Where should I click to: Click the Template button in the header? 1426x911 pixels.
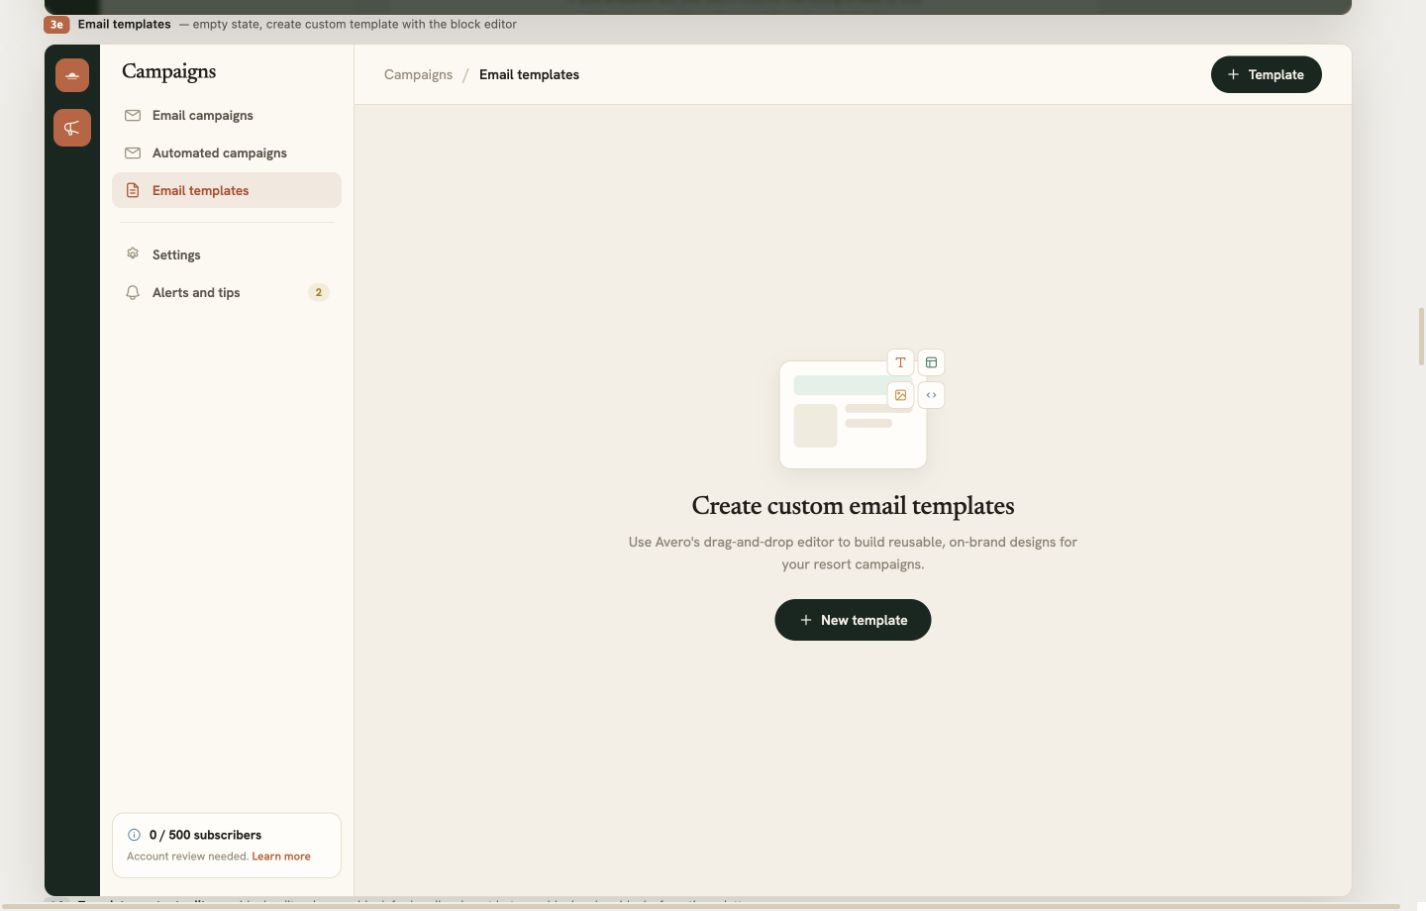click(x=1266, y=75)
